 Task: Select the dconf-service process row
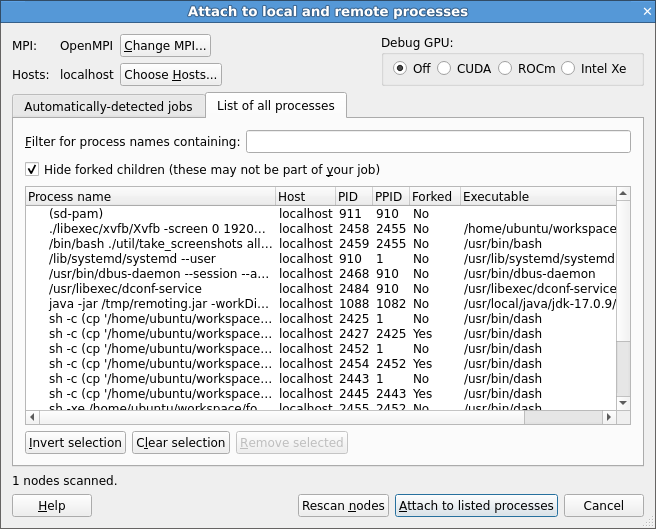coord(321,289)
